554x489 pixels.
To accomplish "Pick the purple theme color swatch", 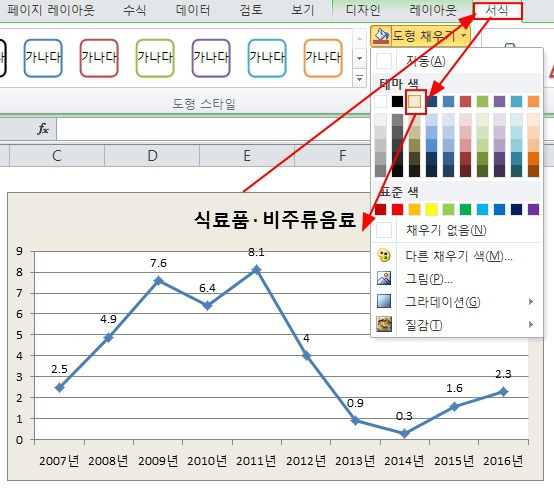I will point(500,101).
